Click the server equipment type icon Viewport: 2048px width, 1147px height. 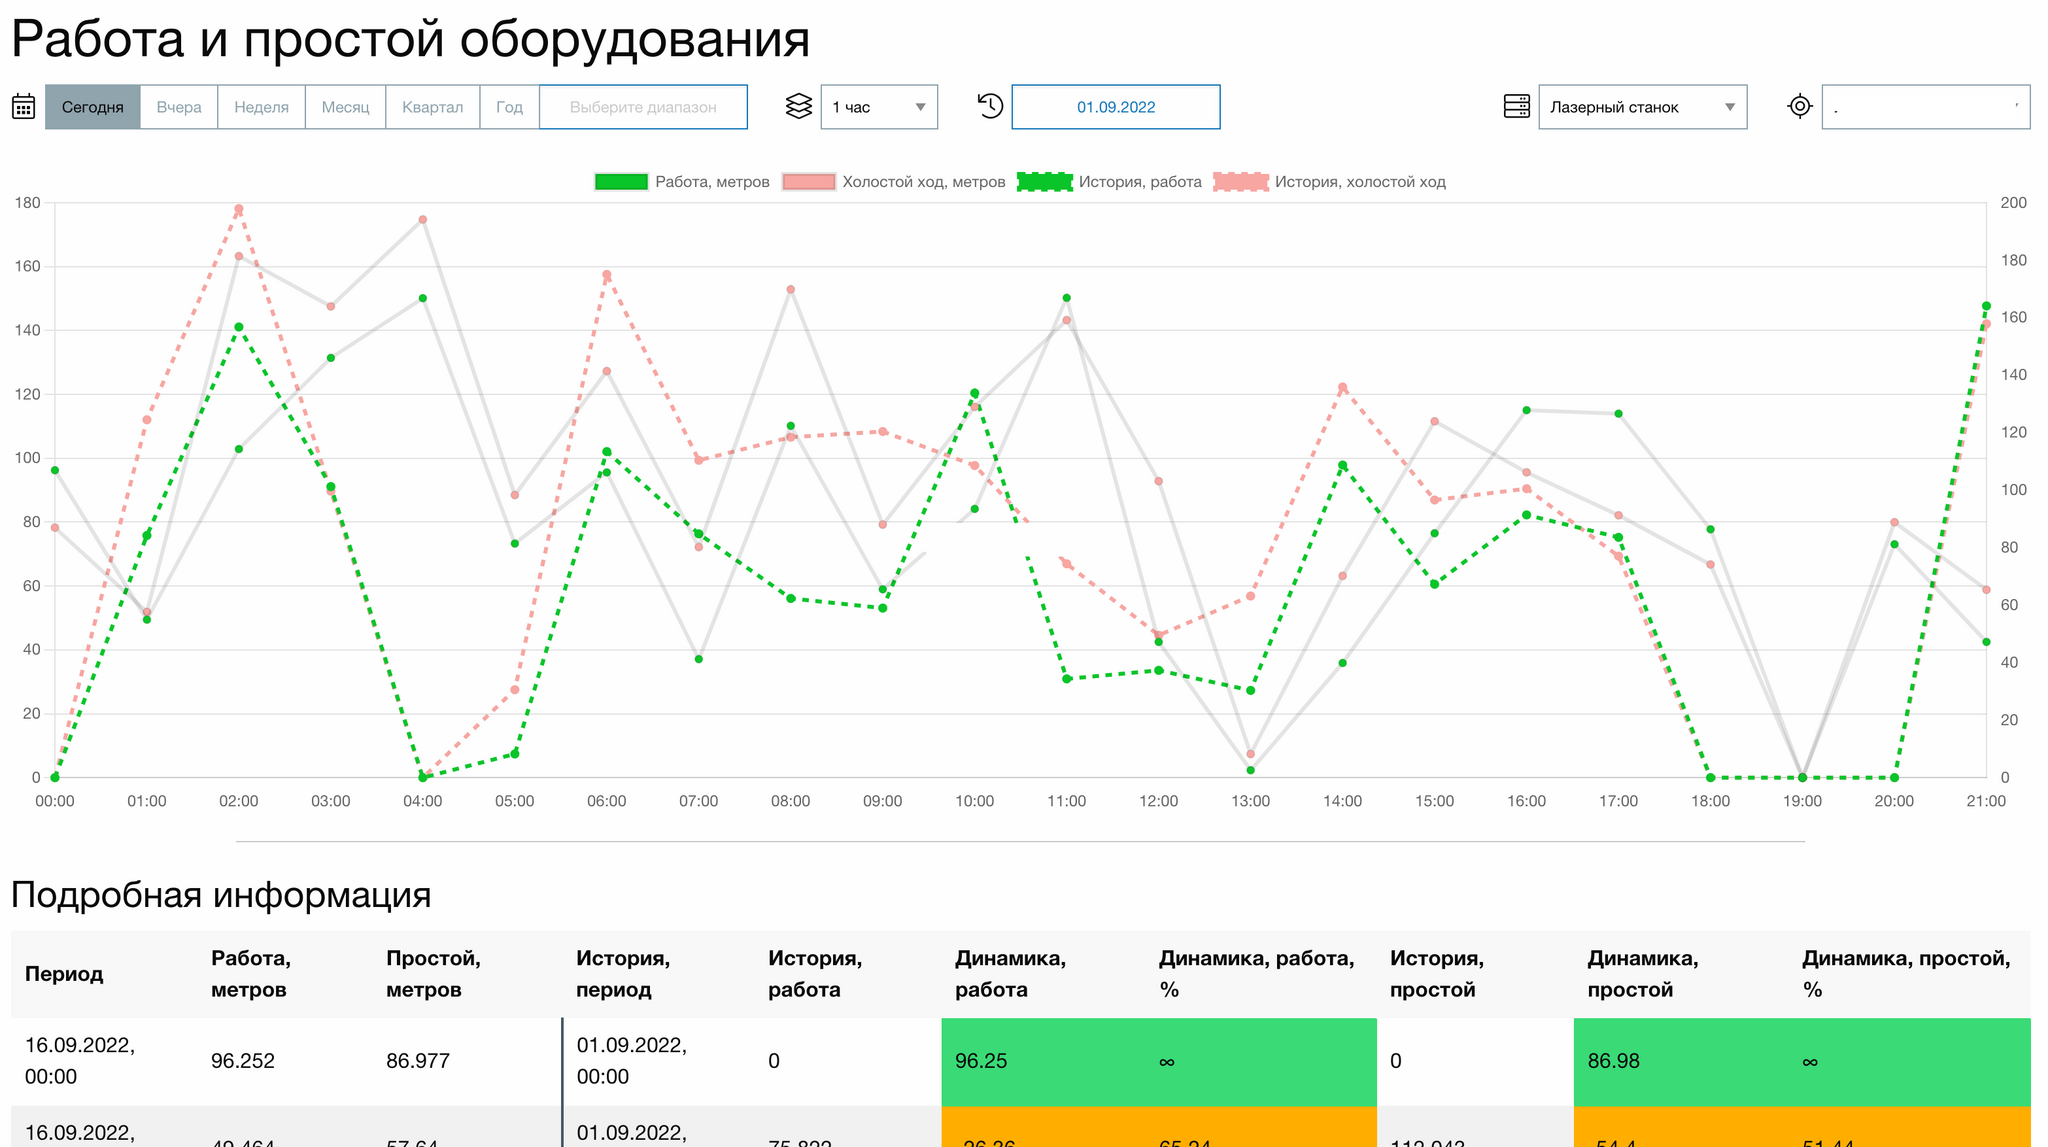1516,107
